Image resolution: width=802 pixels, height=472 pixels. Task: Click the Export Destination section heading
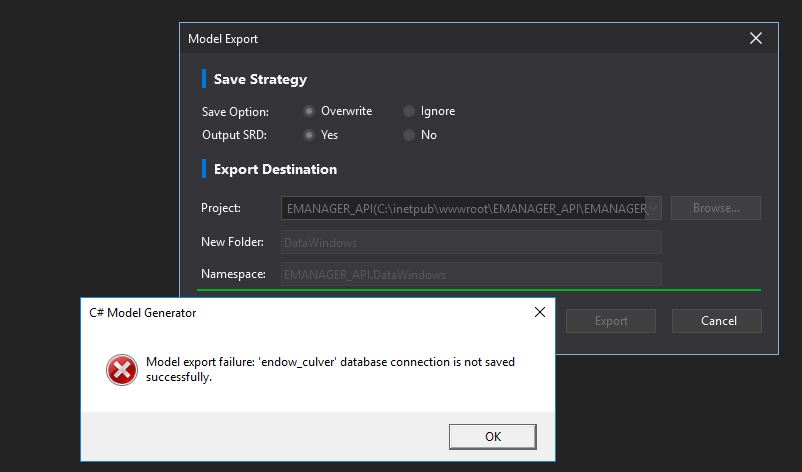(x=275, y=169)
